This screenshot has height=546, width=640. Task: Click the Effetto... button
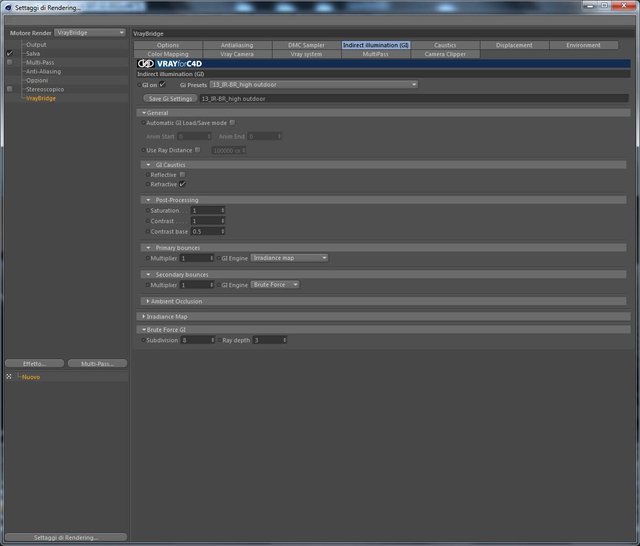click(x=35, y=364)
